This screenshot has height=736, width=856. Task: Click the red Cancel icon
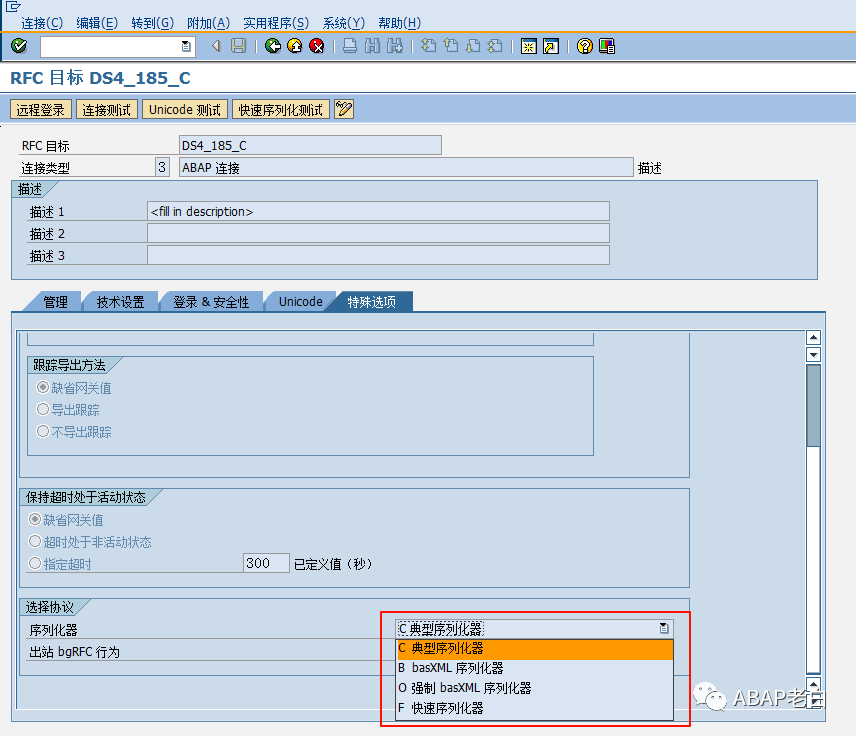317,46
